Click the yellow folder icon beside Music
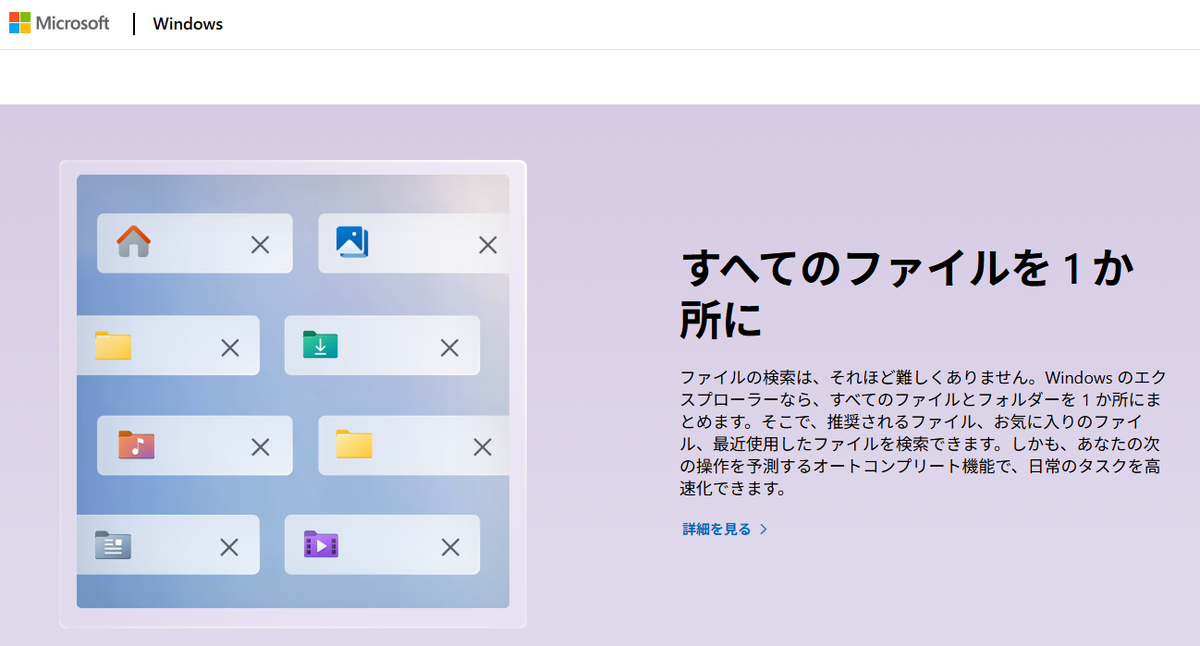The image size is (1200, 646). click(354, 444)
